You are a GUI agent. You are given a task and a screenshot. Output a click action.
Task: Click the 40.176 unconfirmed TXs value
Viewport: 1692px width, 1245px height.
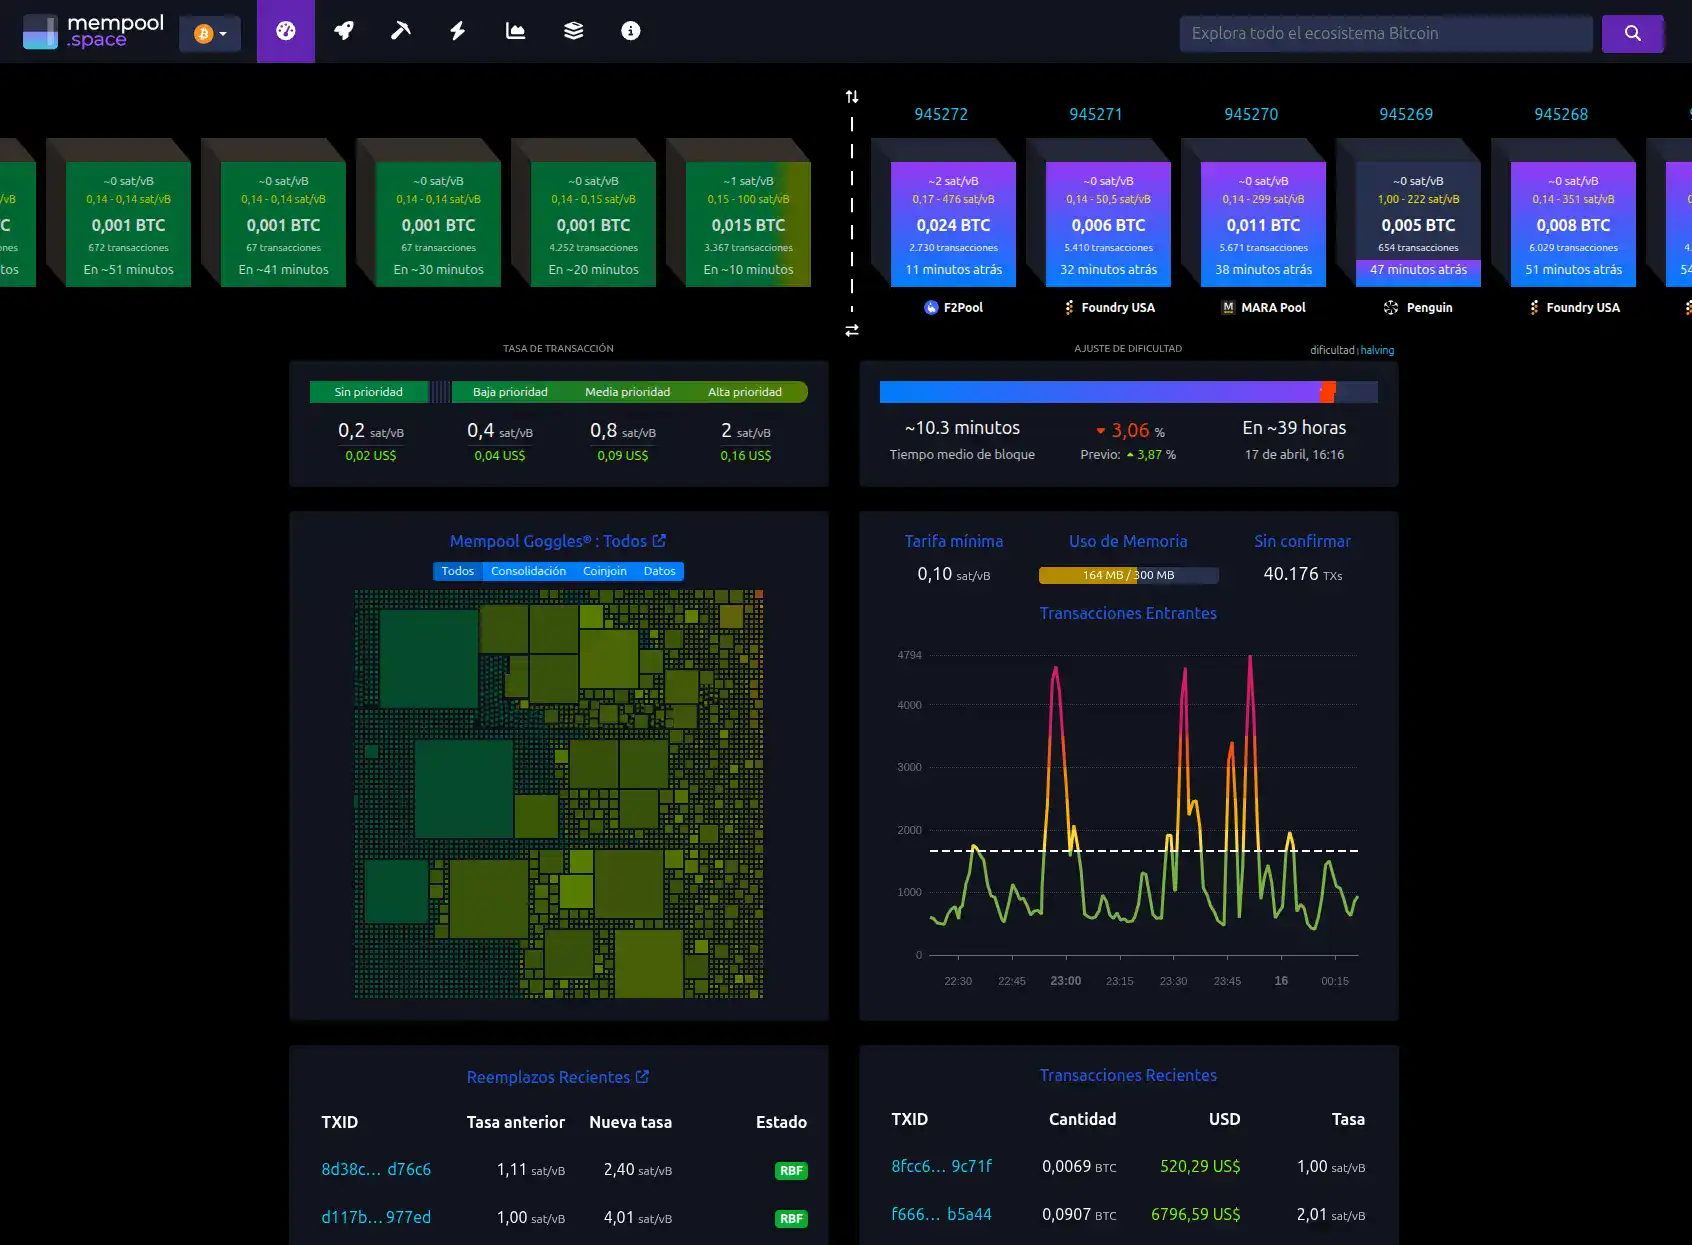(1302, 574)
